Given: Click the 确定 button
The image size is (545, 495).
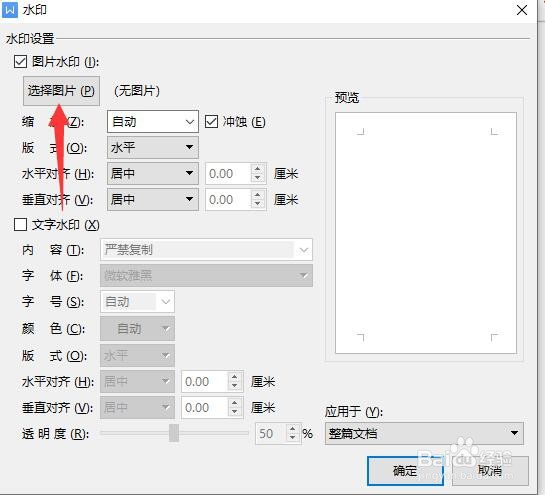Looking at the screenshot, I should coord(405,471).
